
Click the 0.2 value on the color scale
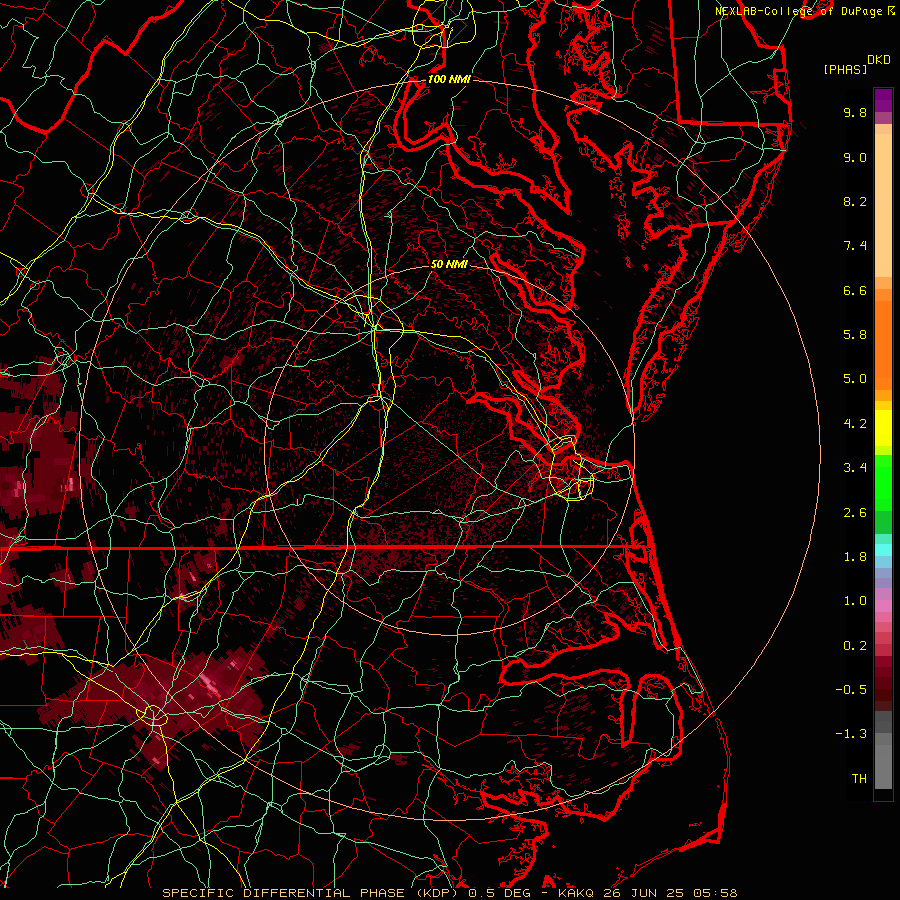[x=855, y=646]
